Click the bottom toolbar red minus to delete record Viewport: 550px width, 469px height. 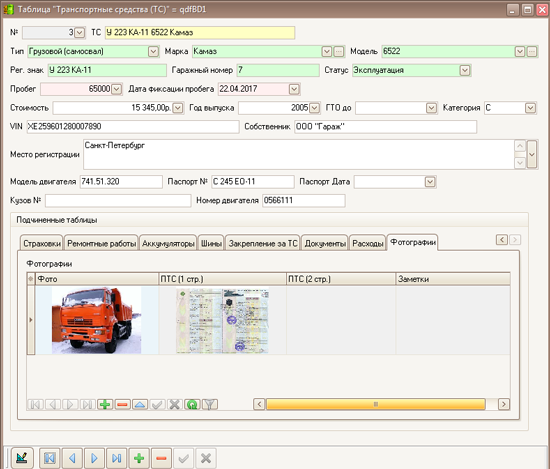pos(161,458)
